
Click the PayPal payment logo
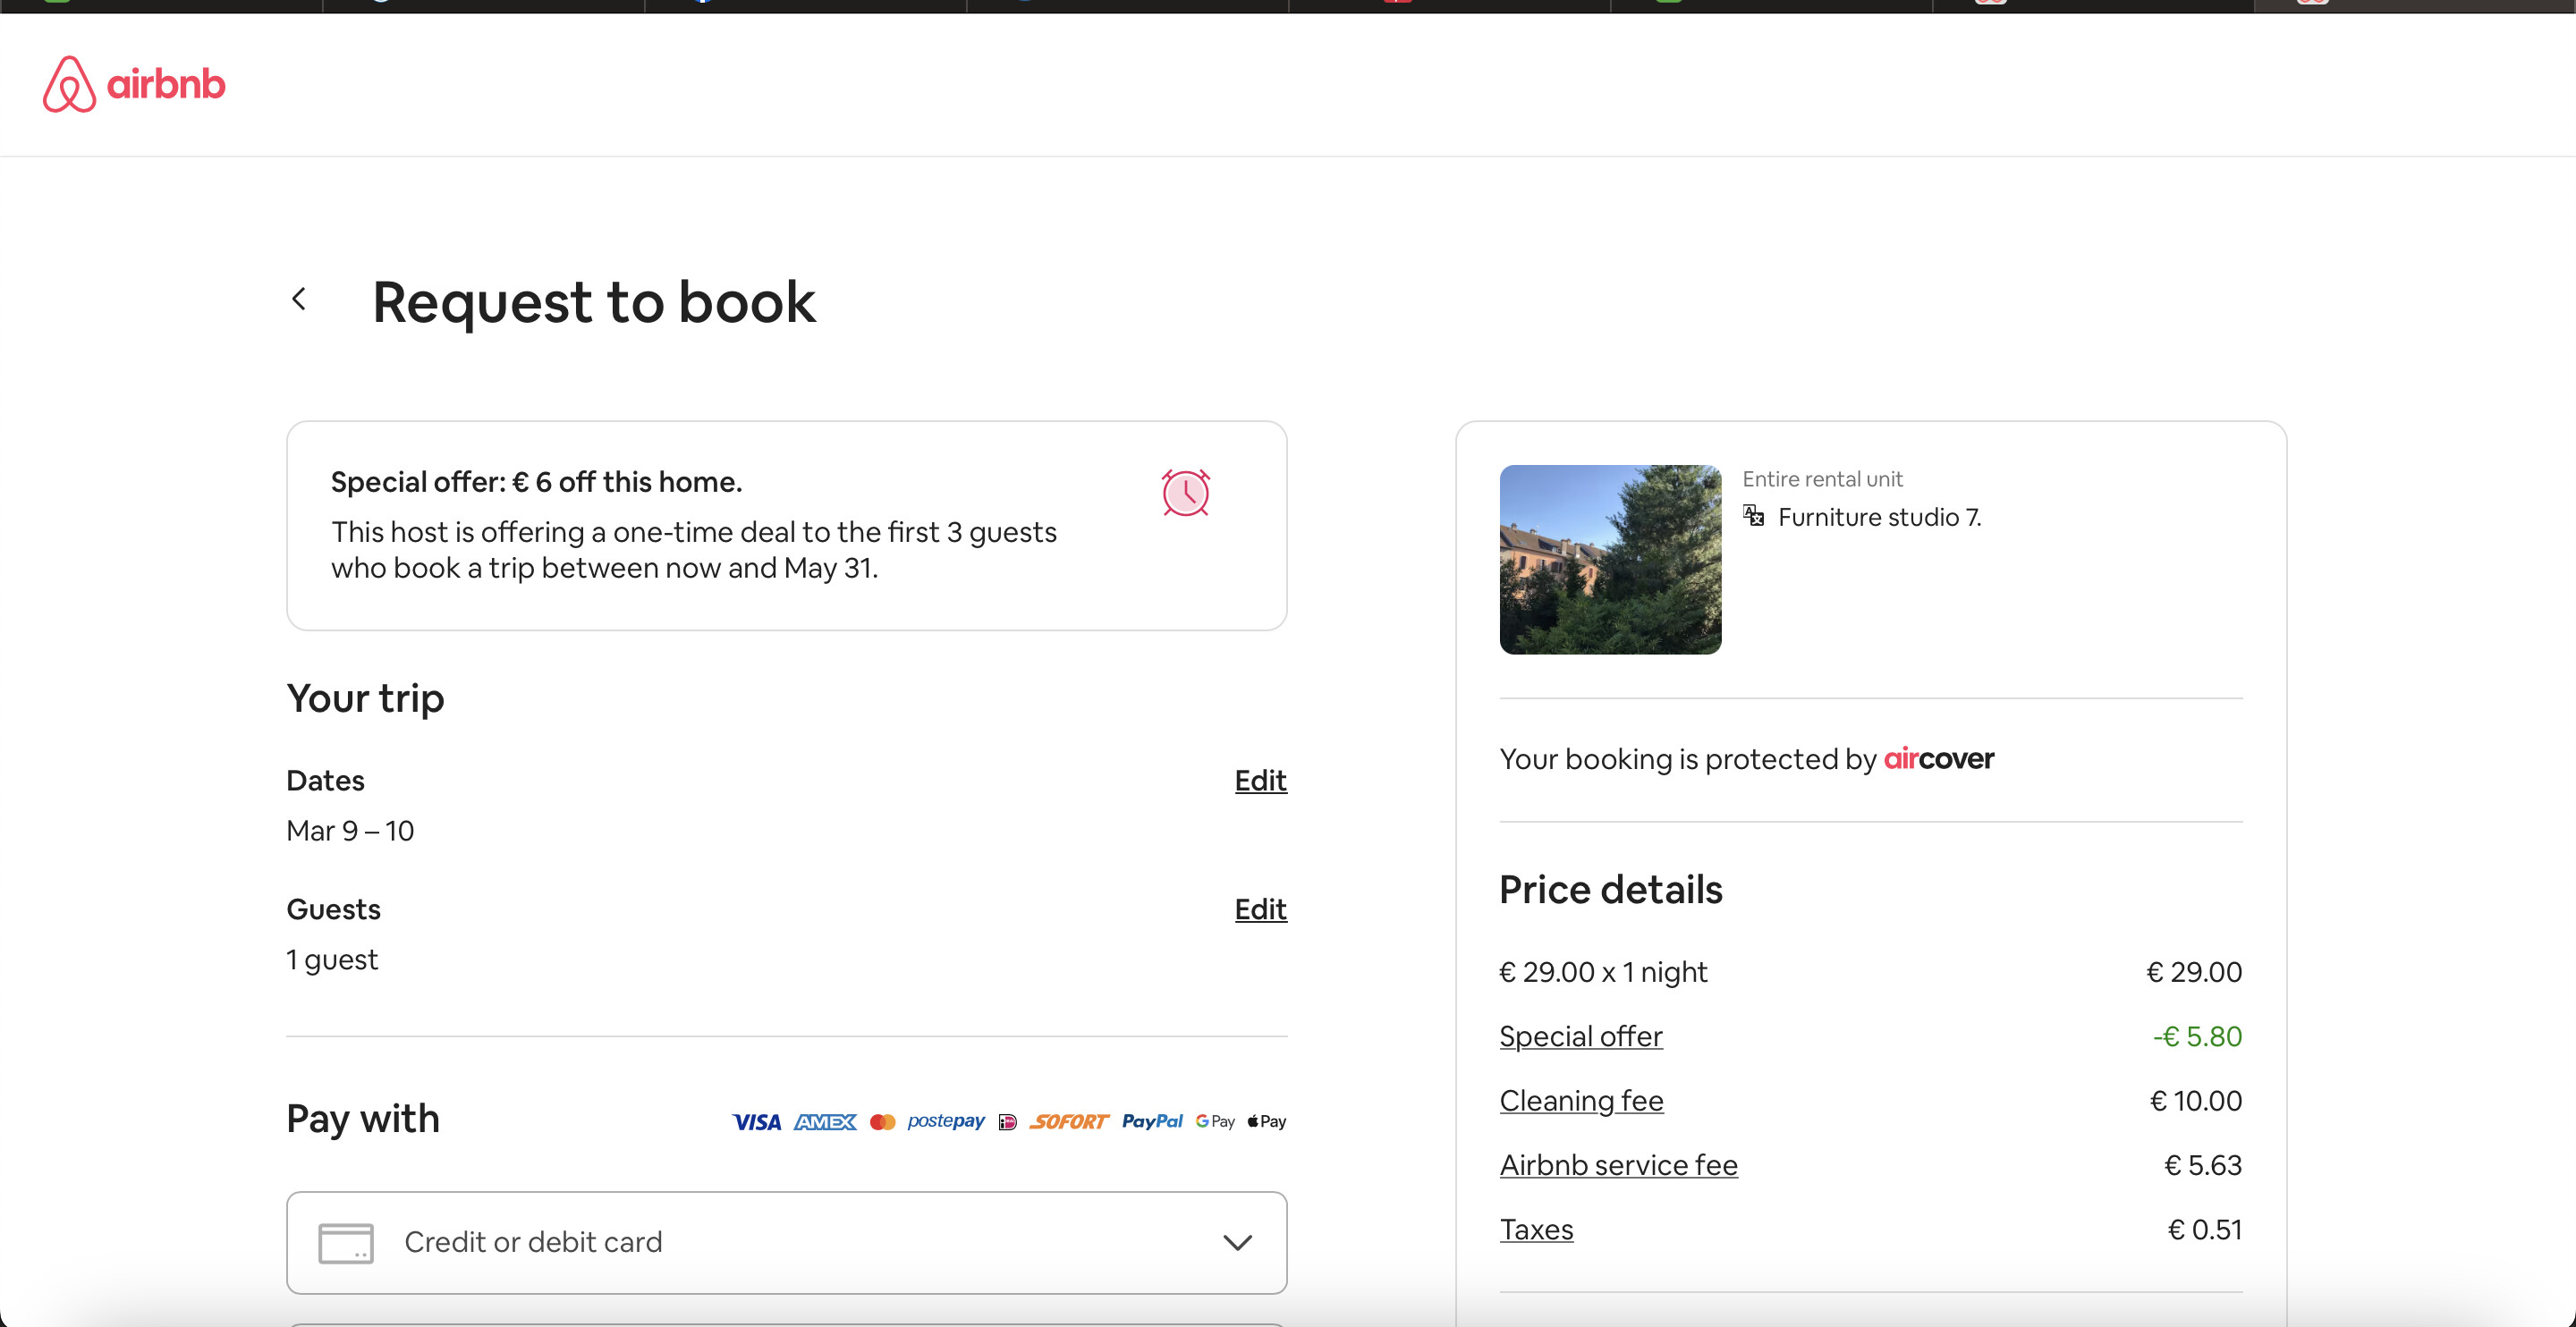click(x=1152, y=1122)
